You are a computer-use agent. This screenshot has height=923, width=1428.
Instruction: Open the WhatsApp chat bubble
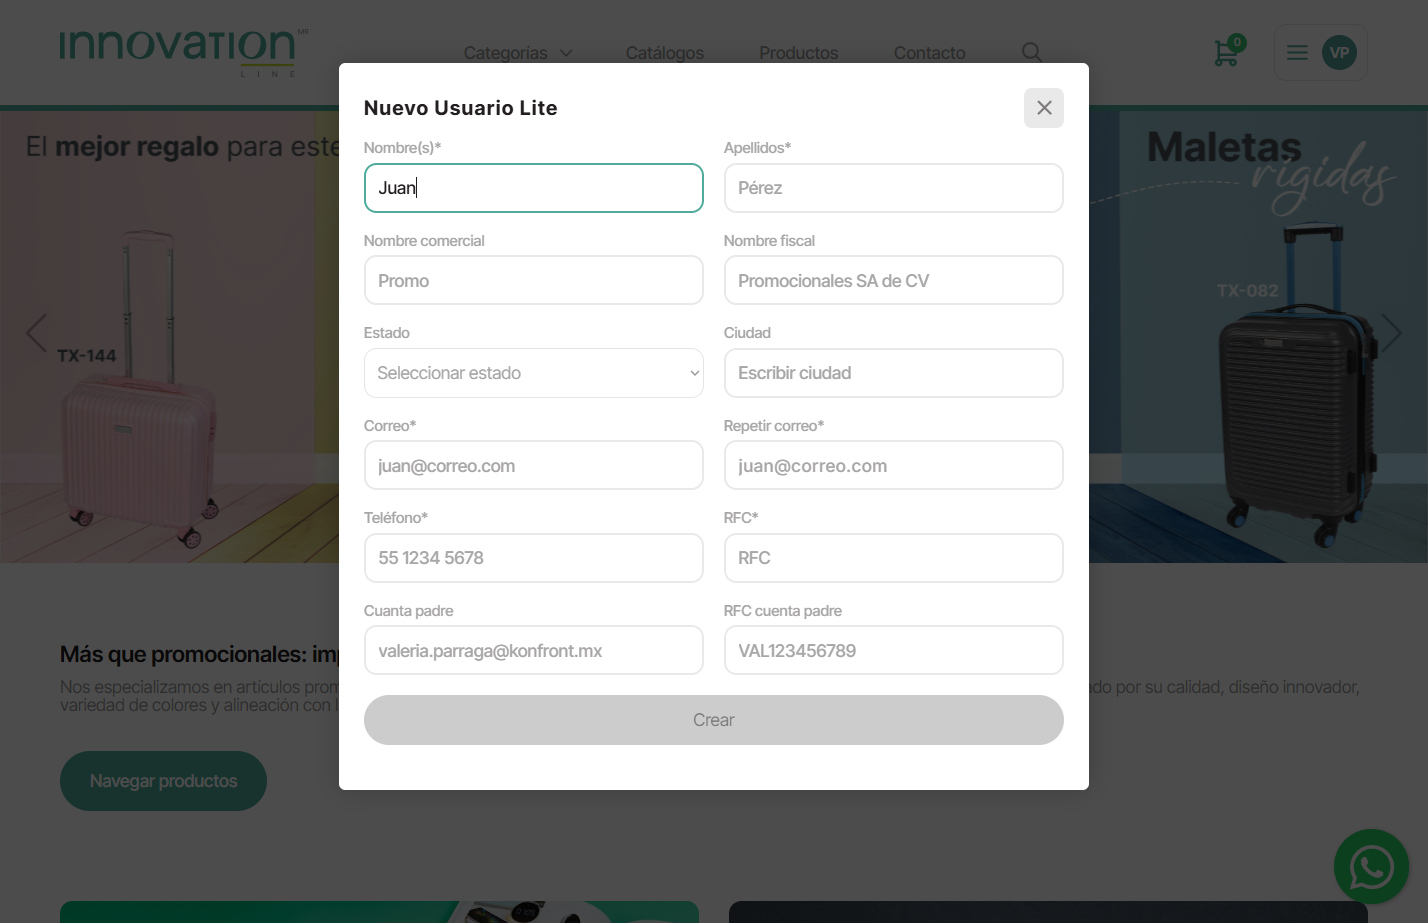click(1371, 866)
